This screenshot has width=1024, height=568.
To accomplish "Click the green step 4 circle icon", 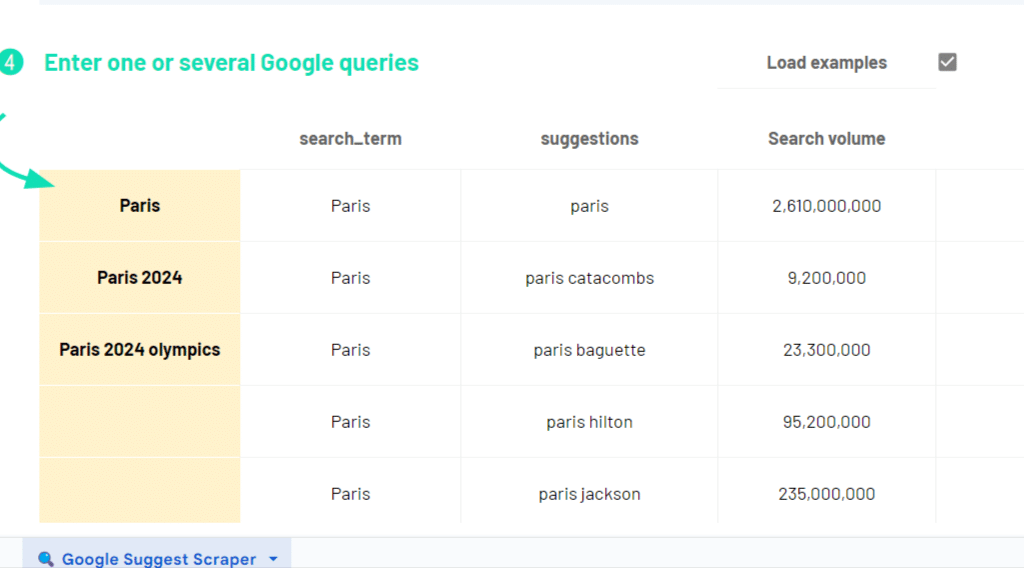I will 9,62.
